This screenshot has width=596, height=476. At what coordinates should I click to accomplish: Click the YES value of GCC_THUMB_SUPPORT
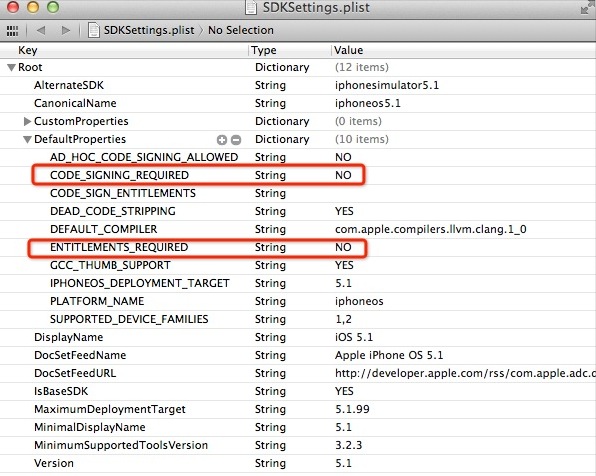(344, 265)
